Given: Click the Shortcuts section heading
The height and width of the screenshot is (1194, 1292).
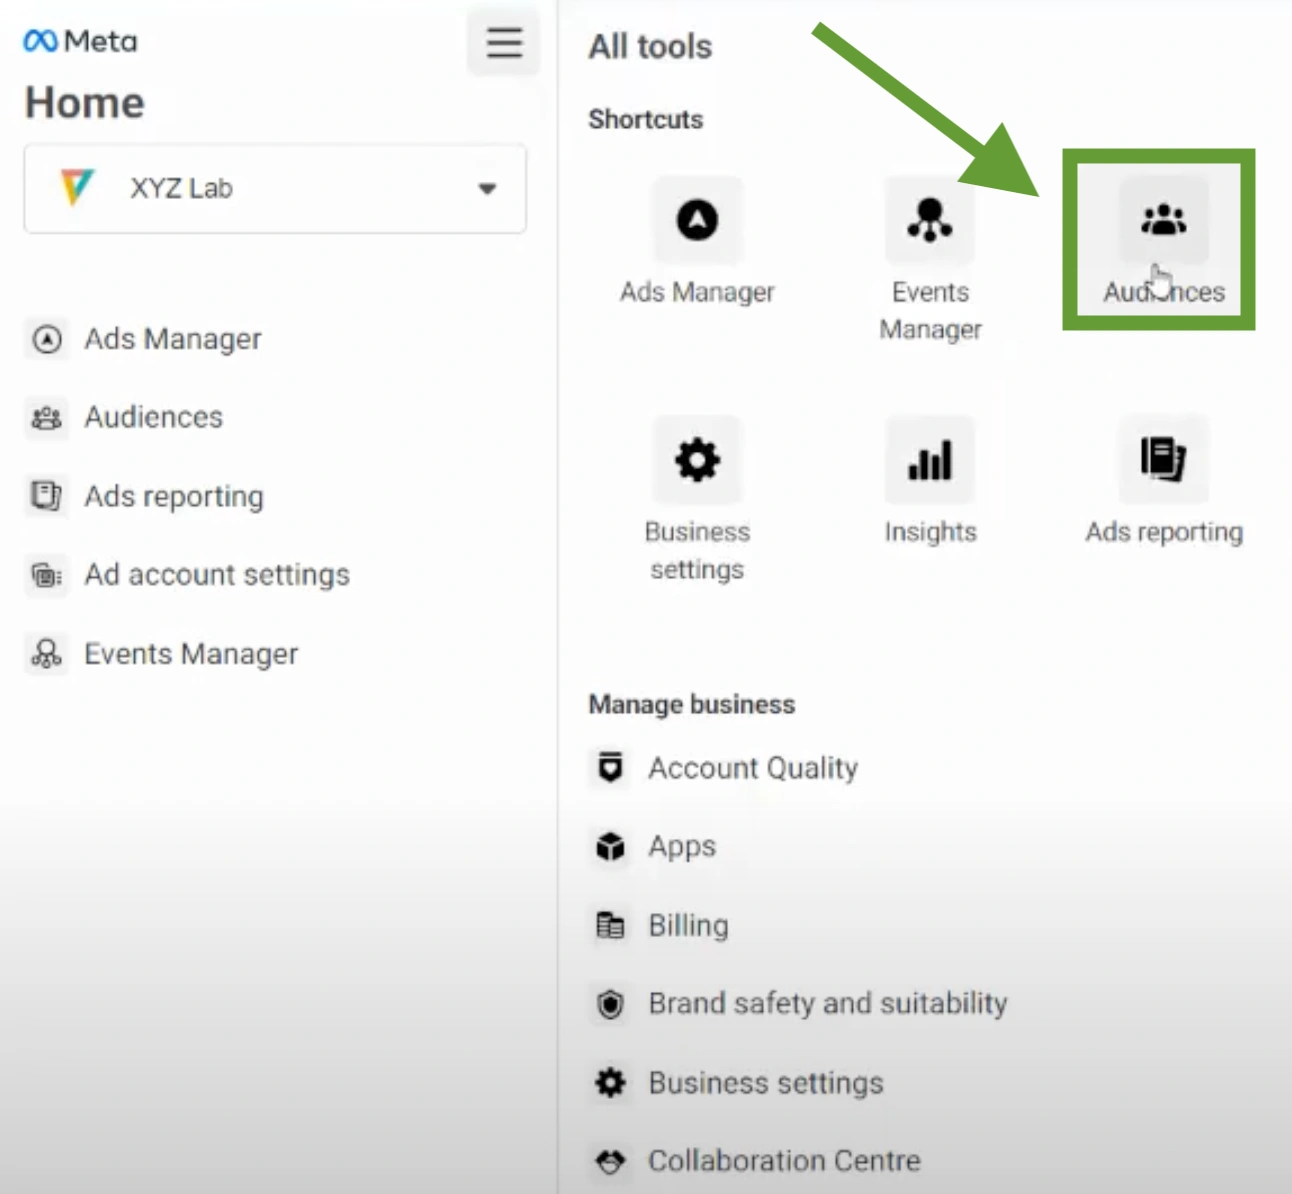Looking at the screenshot, I should pyautogui.click(x=646, y=119).
